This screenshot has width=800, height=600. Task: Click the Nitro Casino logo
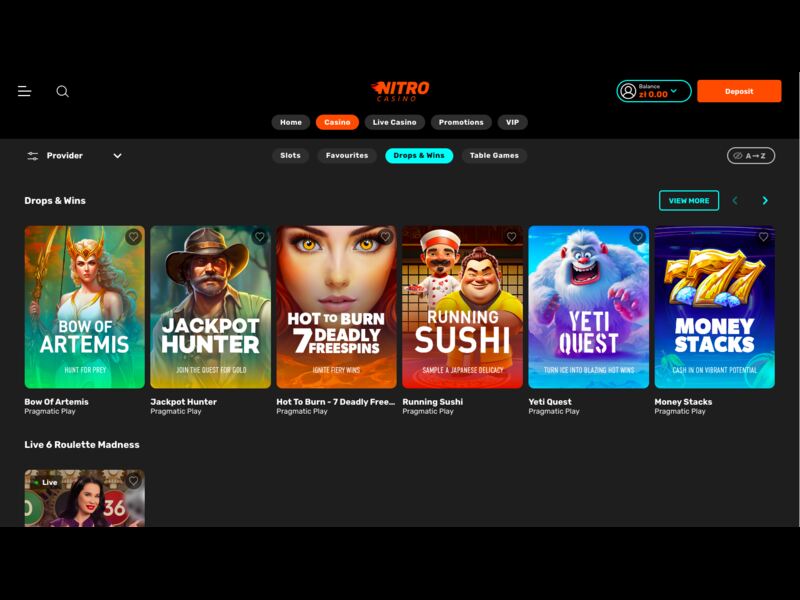point(400,91)
